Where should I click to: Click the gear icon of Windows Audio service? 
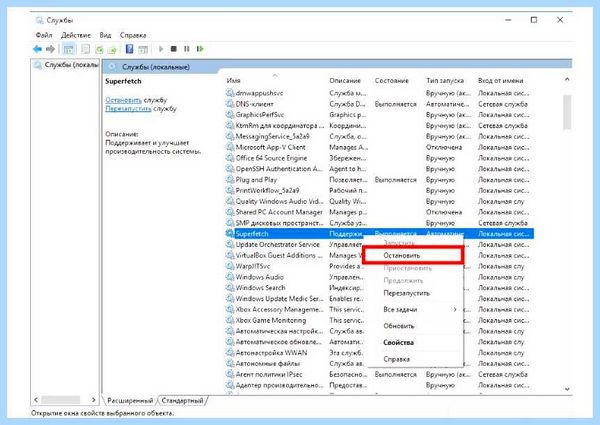(230, 277)
